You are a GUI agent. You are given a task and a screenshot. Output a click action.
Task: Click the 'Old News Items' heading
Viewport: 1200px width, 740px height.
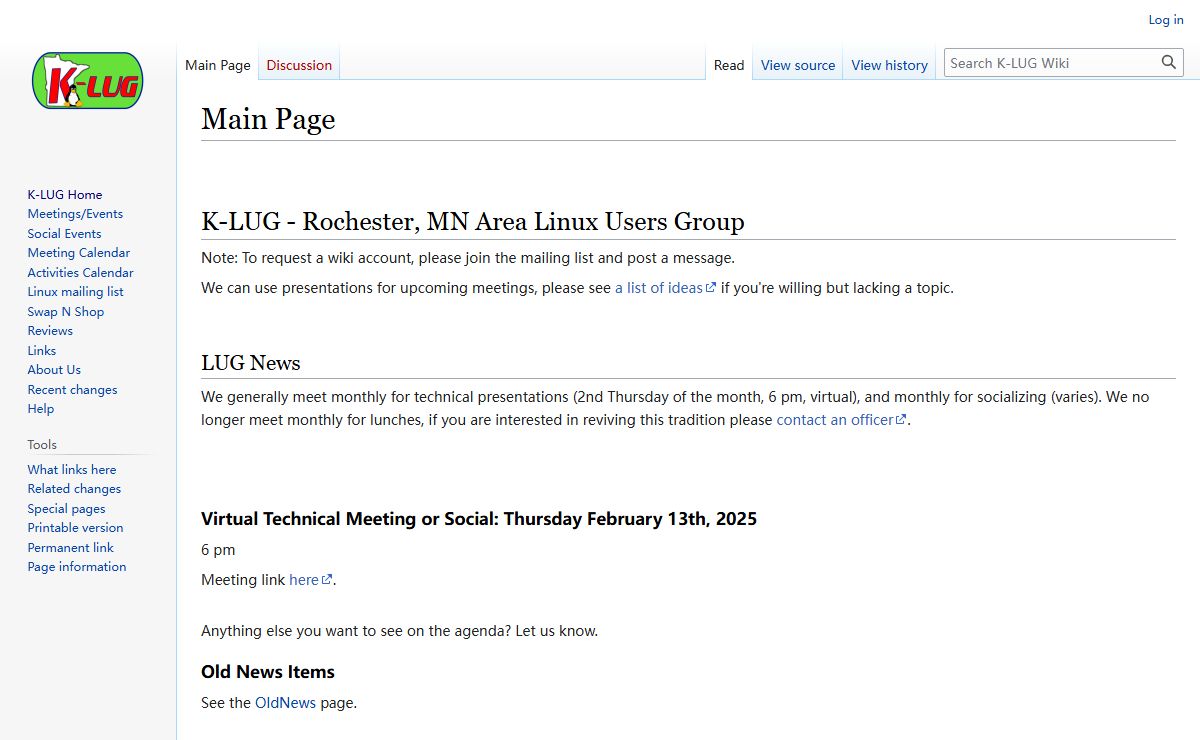pos(268,672)
